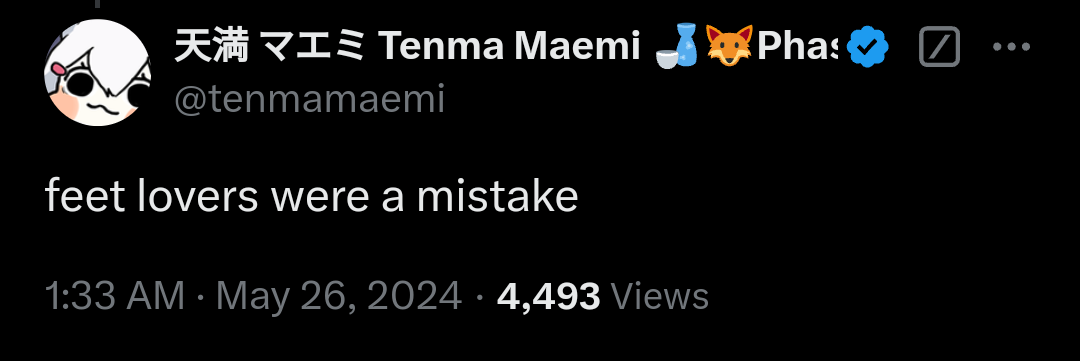Click the fox emoji in display name
Image resolution: width=1080 pixels, height=361 pixels.
coord(729,47)
